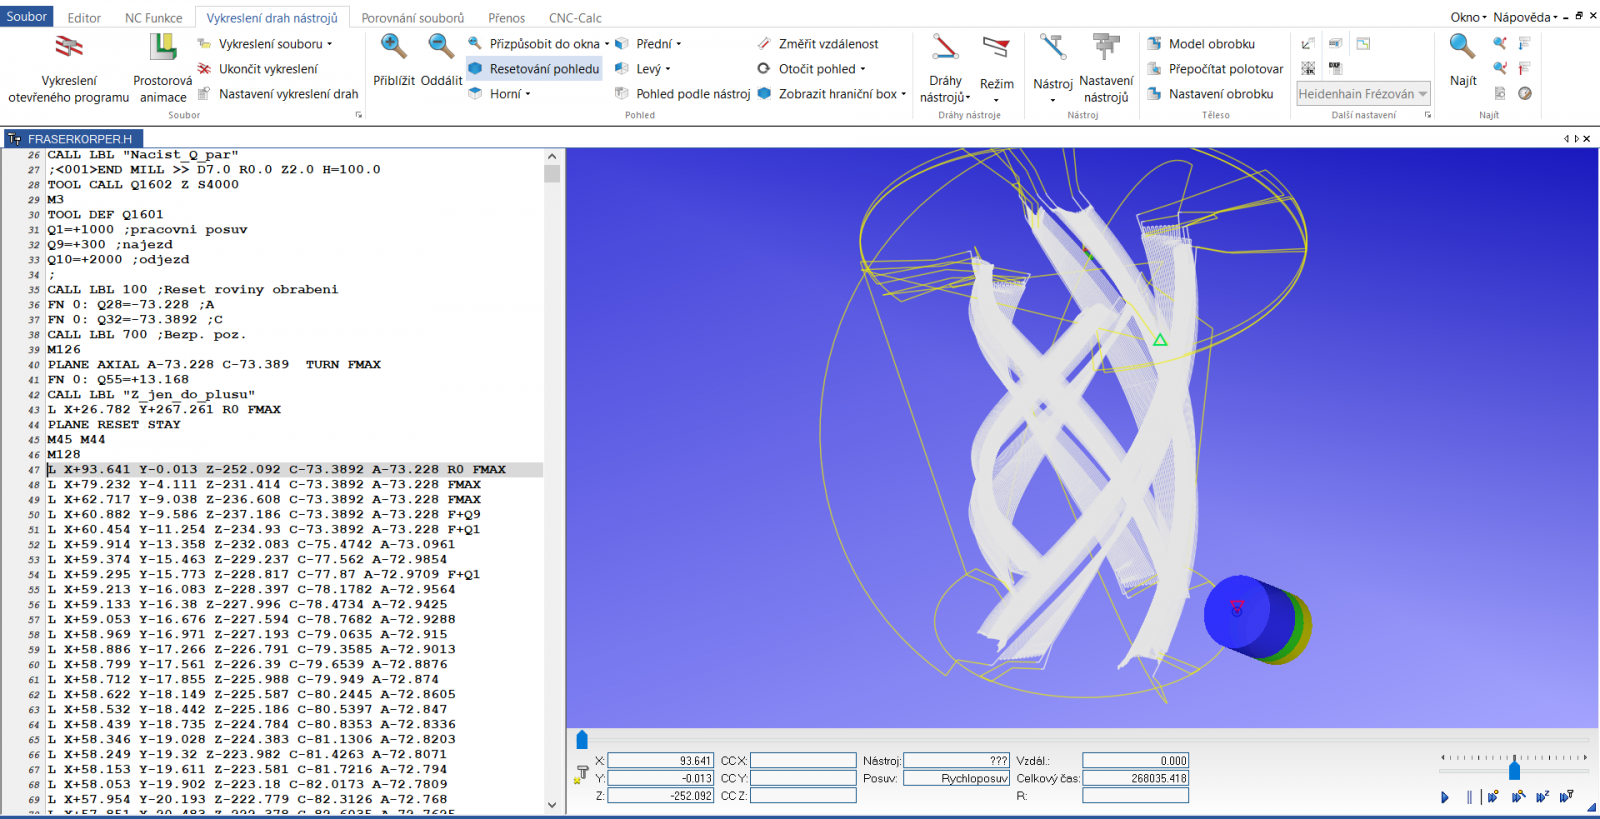
Task: Expand the Vykreslení souboru dropdown
Action: [329, 44]
